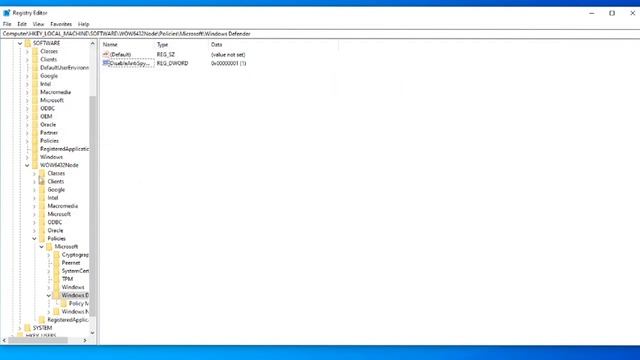The image size is (640, 360).
Task: Collapse the SOFTWARE key
Action: (20, 43)
